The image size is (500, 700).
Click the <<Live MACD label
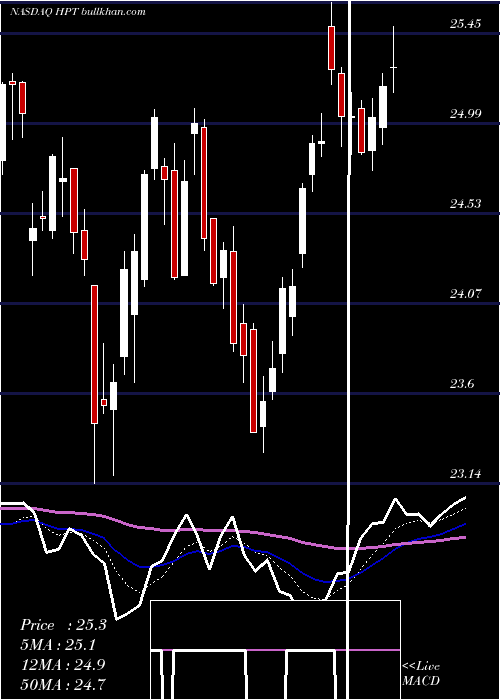pos(421,674)
